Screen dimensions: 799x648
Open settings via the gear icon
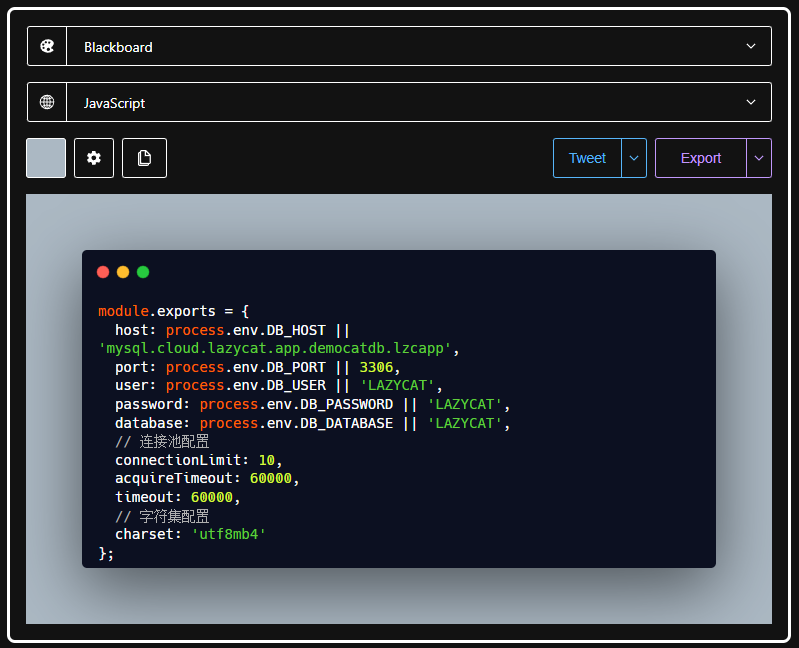pos(94,158)
